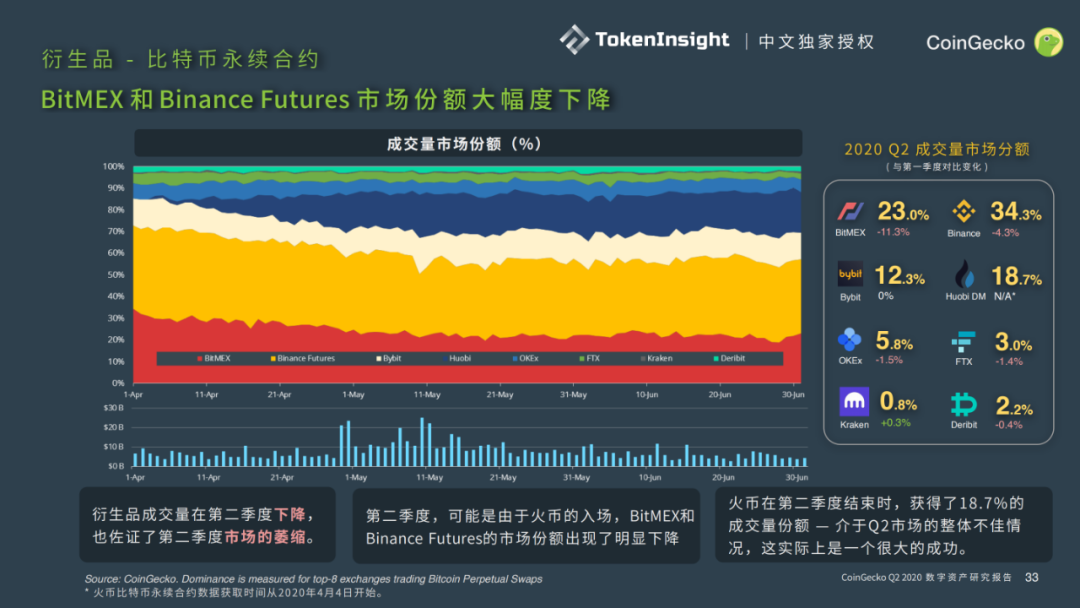Click the Huobi DM flame logo
The height and width of the screenshot is (608, 1080).
click(x=964, y=275)
